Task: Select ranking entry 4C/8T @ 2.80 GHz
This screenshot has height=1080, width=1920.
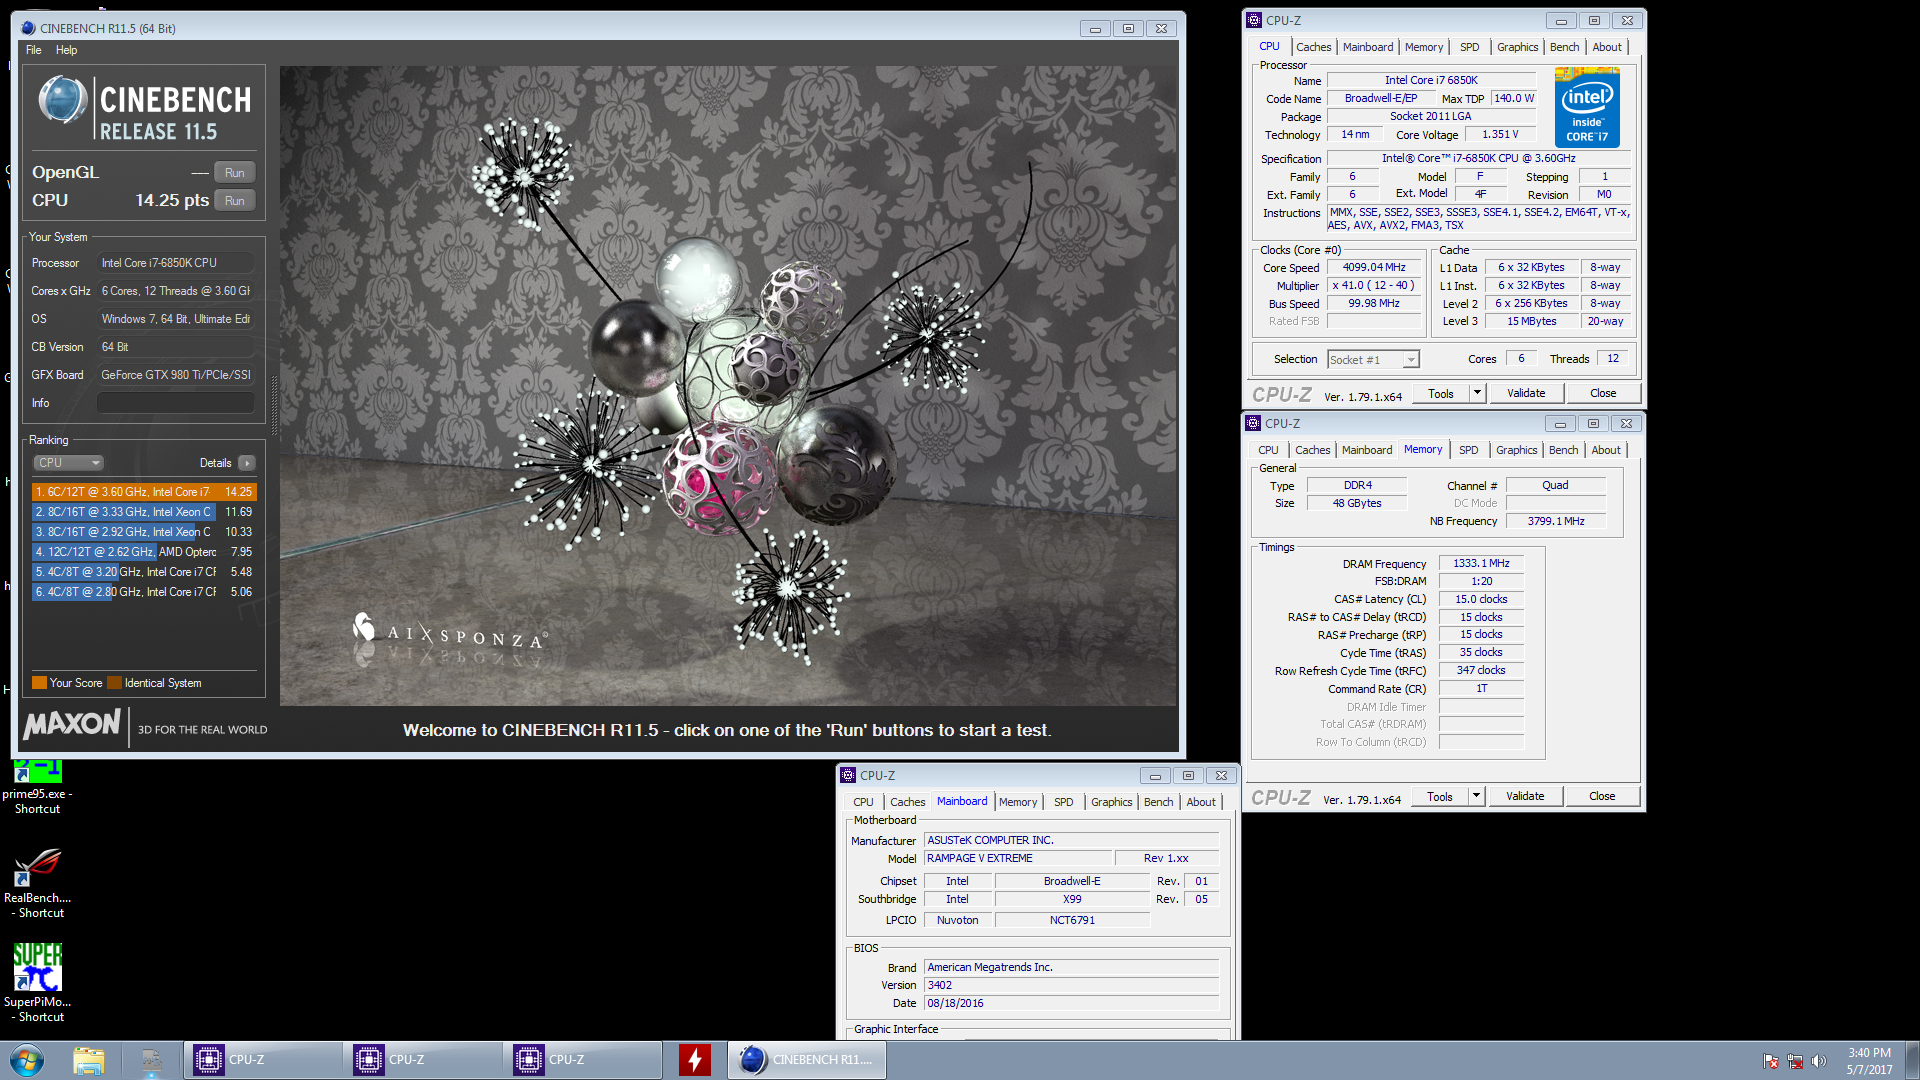Action: point(144,592)
